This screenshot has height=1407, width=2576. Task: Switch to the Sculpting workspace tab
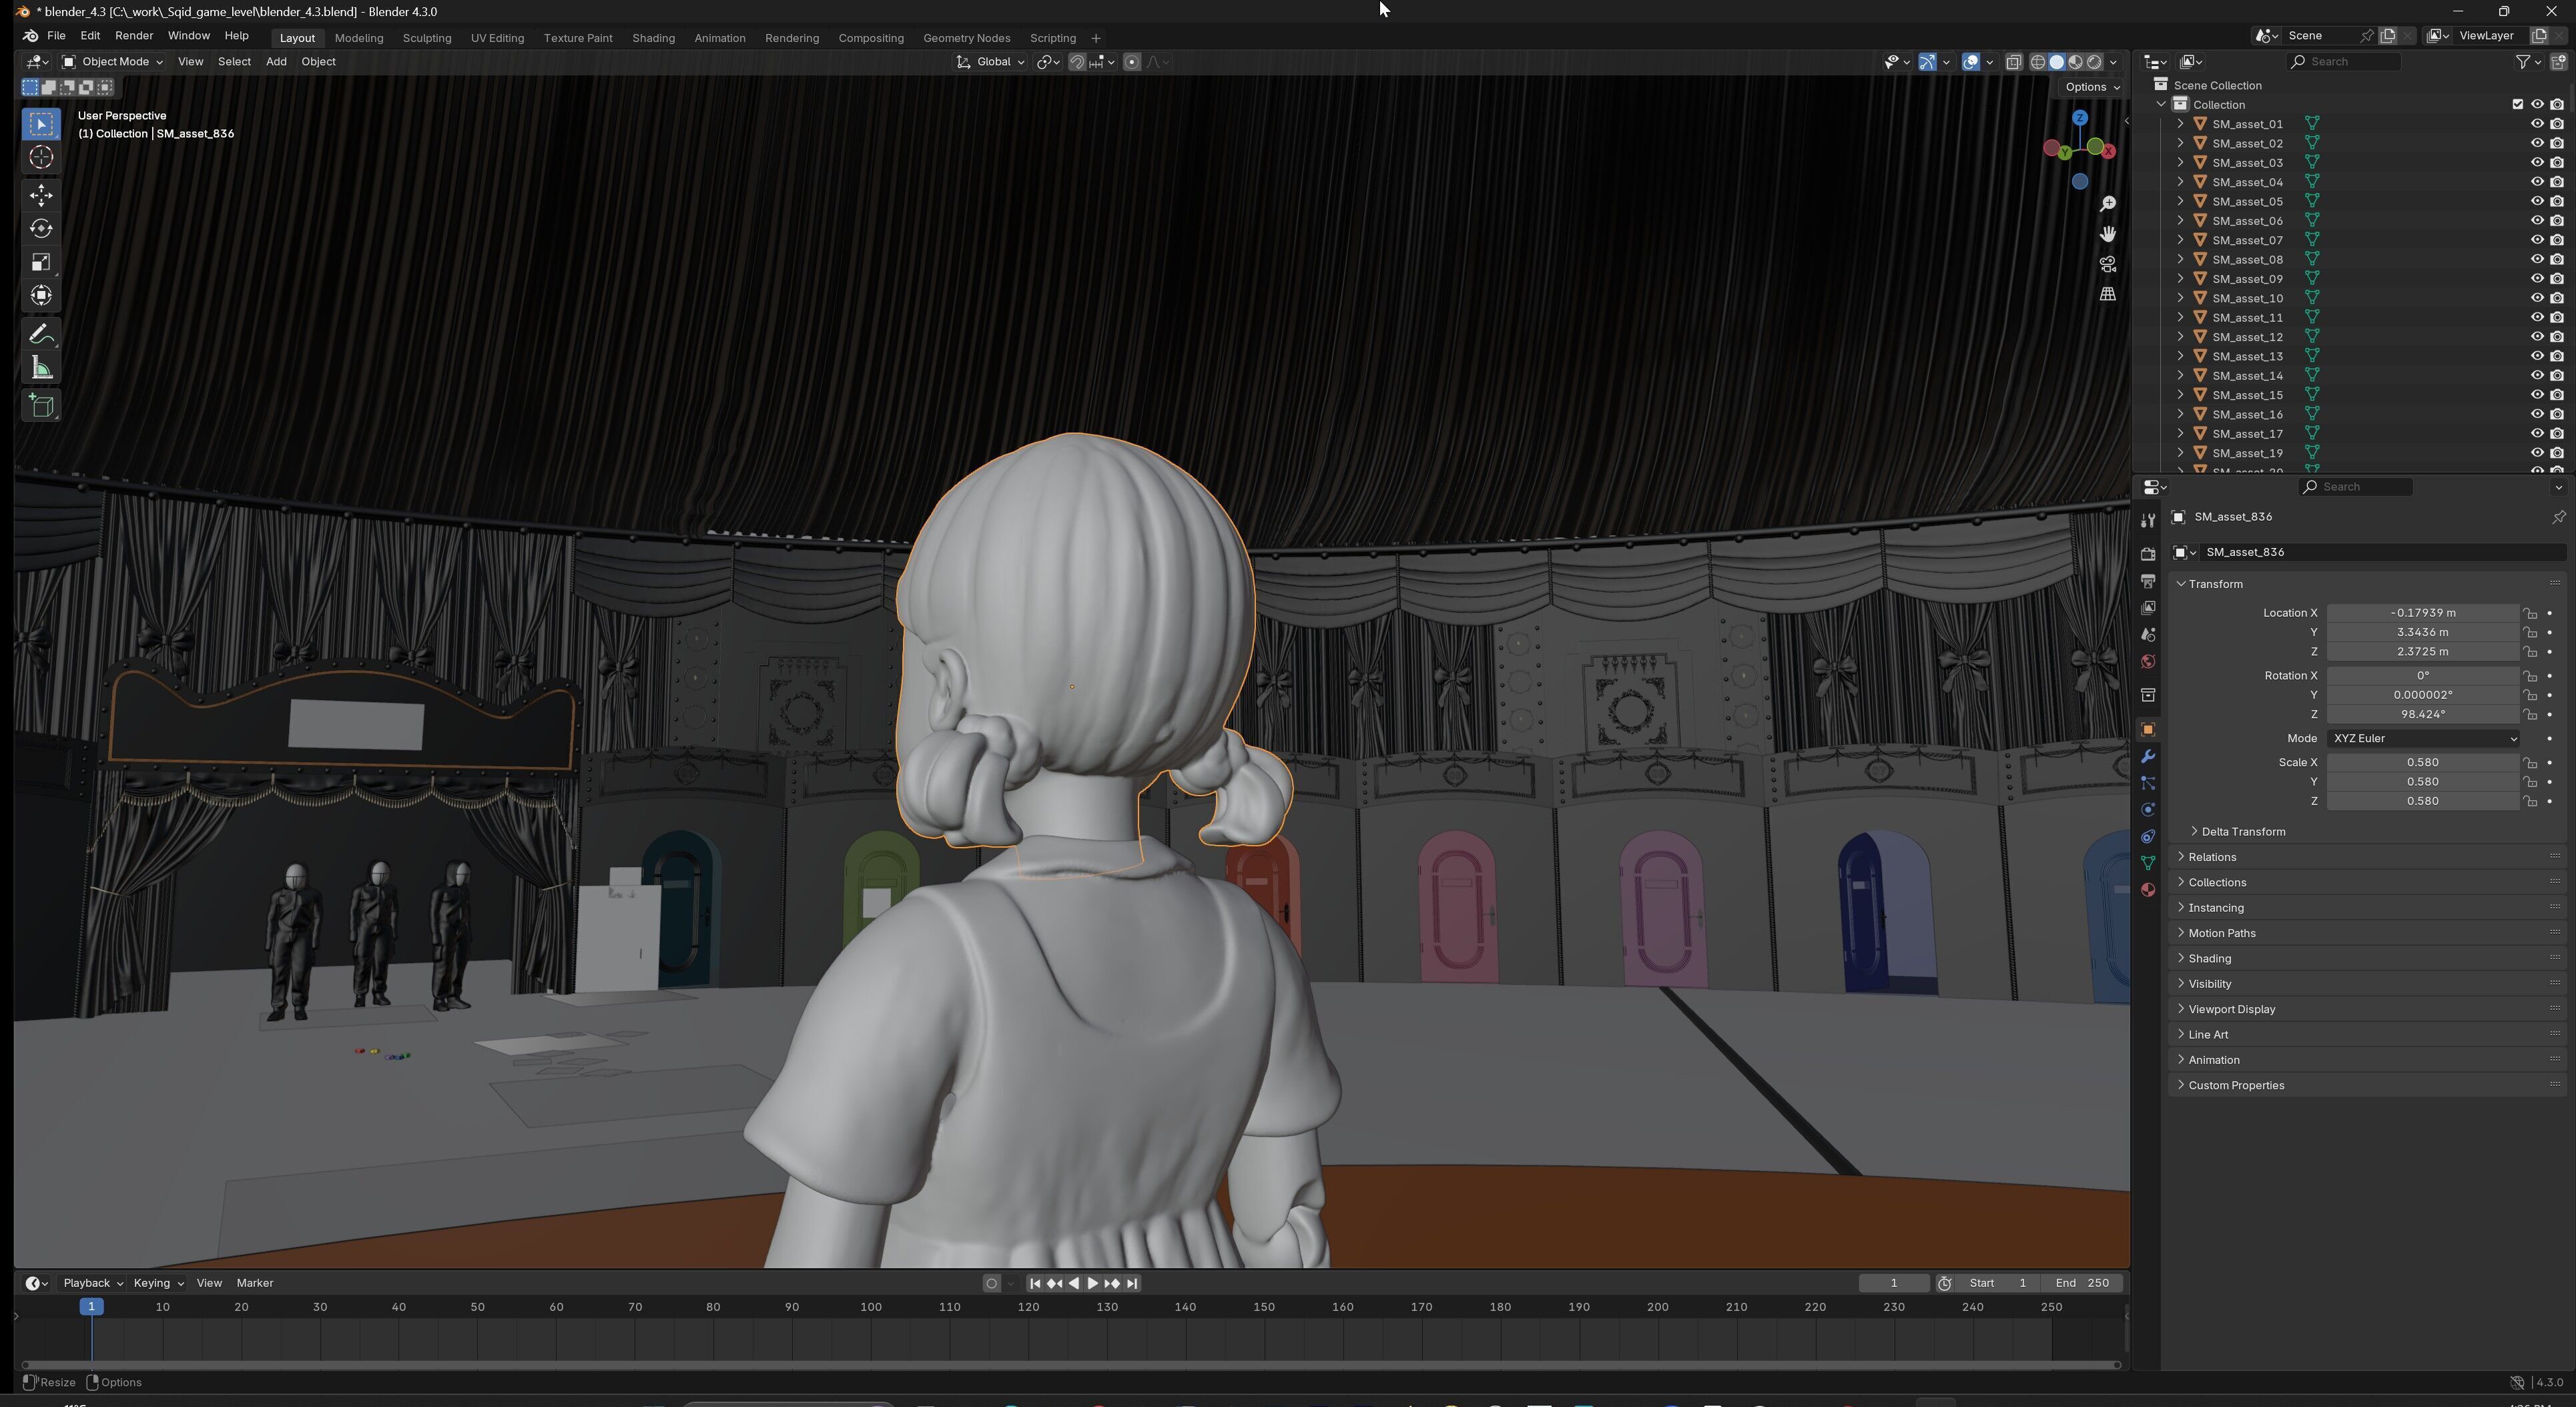426,38
